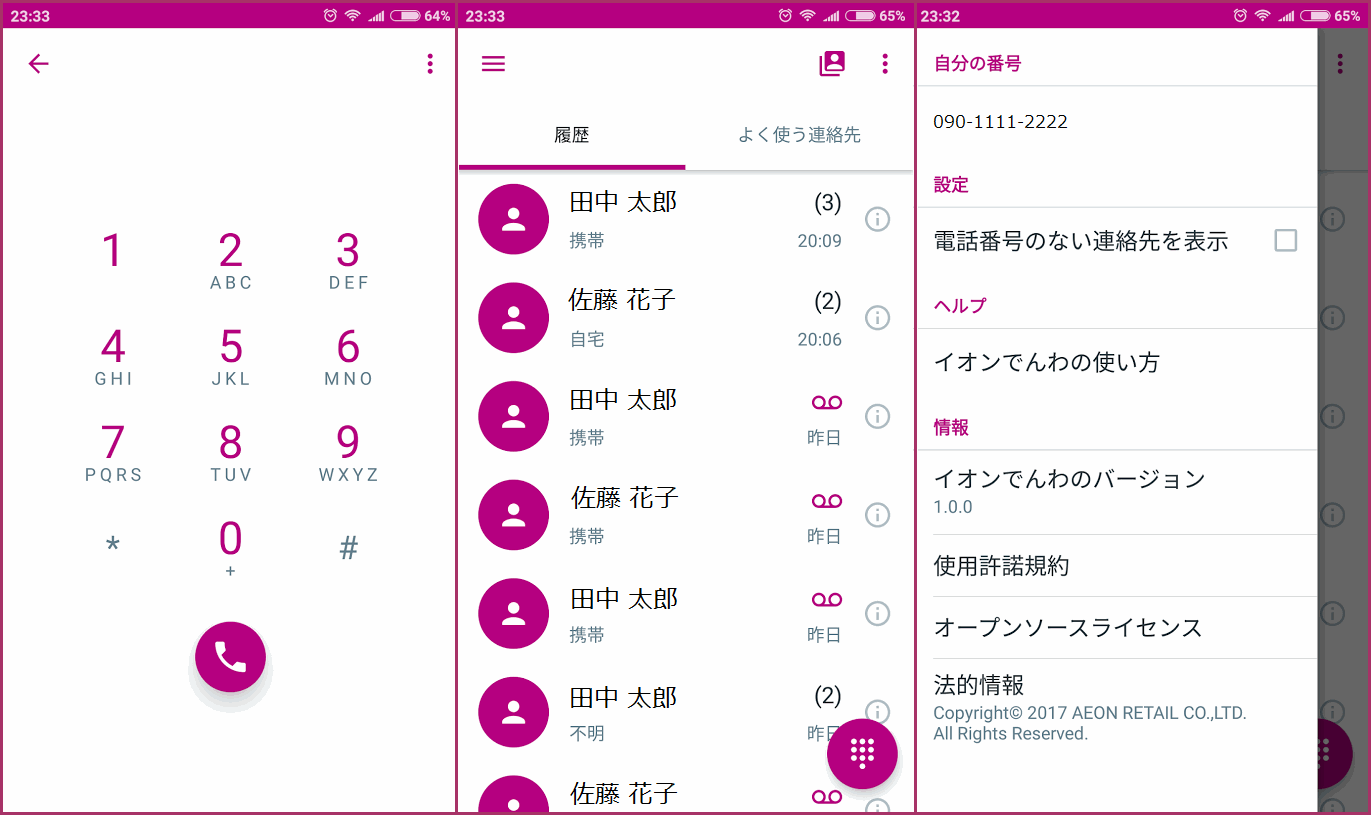Open info for 佐藤 花子 call at 20:06
Viewport: 1371px width, 815px height.
[x=877, y=317]
